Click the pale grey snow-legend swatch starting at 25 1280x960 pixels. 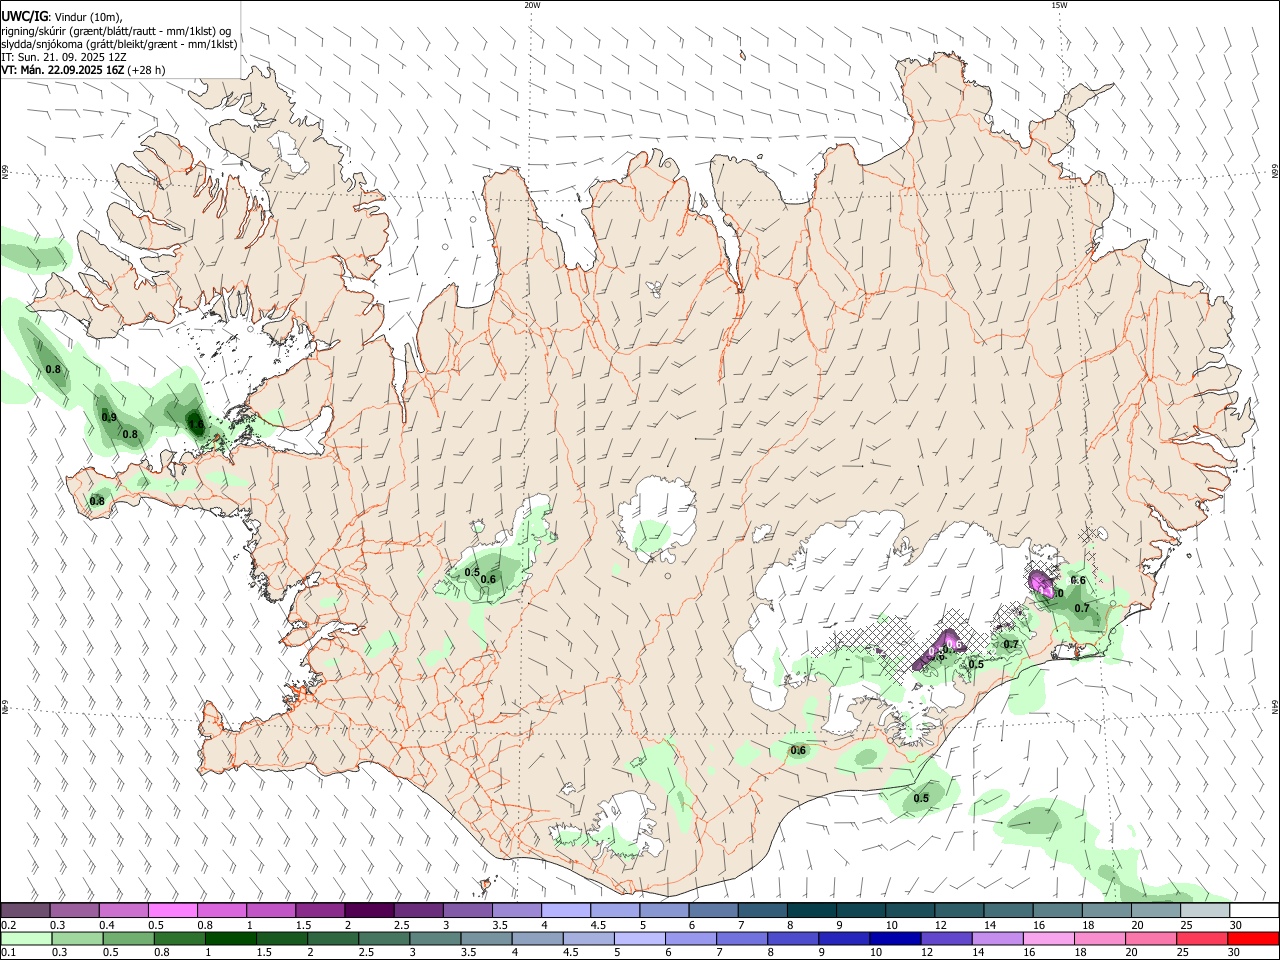[1204, 911]
